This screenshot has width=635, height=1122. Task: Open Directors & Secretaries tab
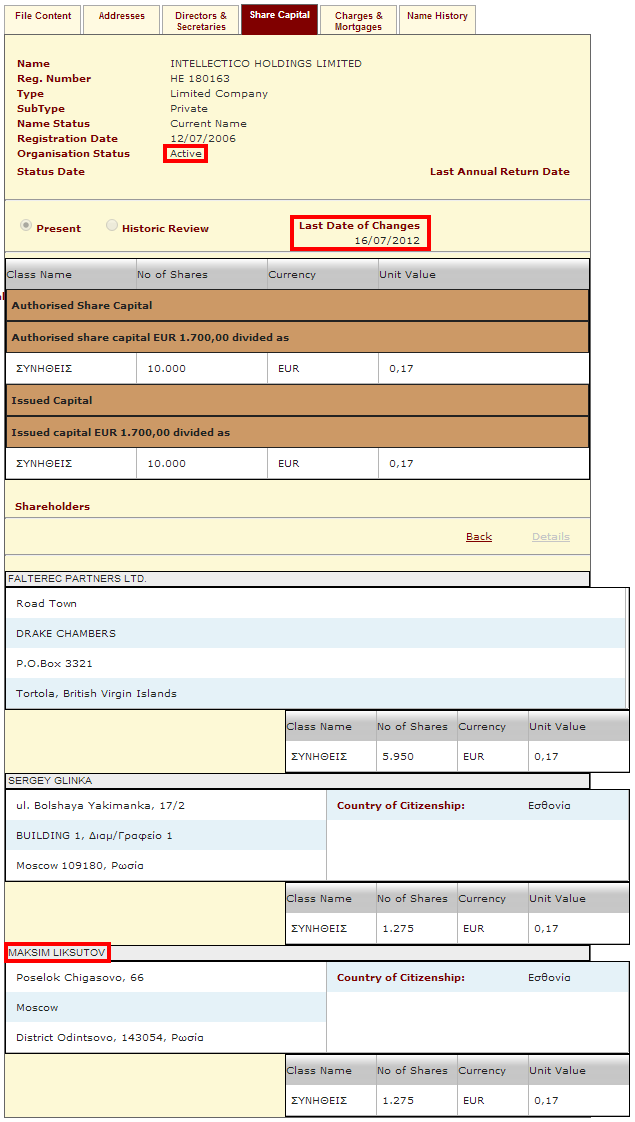pos(200,19)
